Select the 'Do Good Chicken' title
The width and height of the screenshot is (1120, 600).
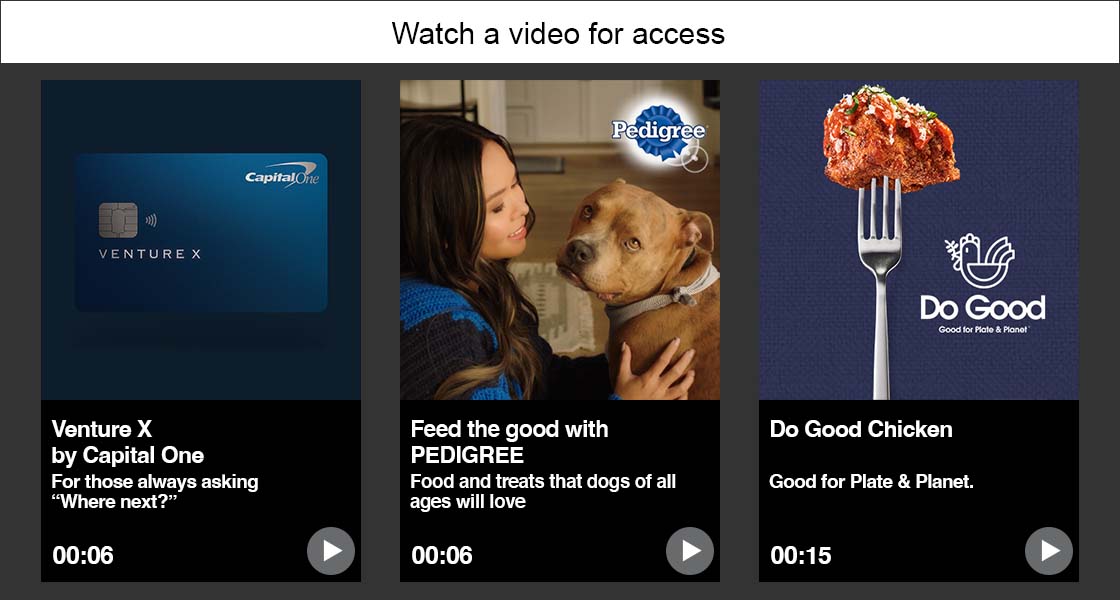click(x=861, y=429)
